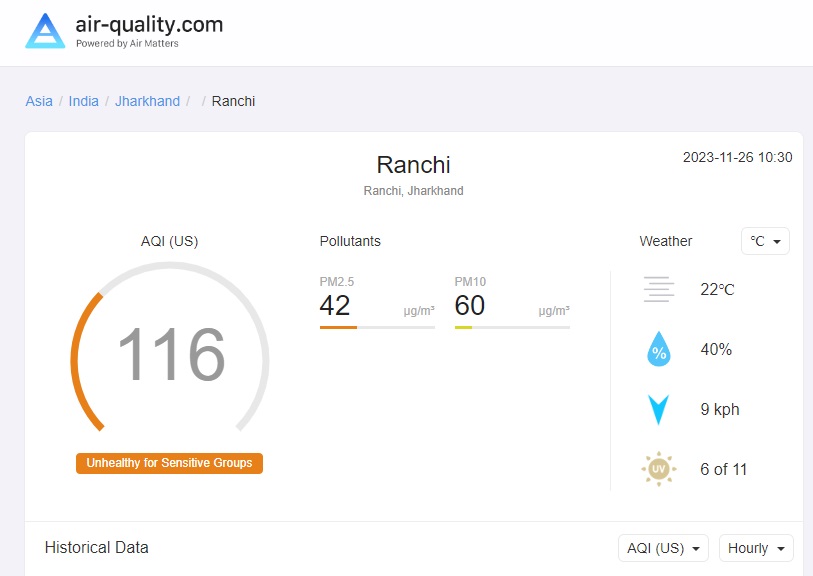The width and height of the screenshot is (813, 576).
Task: Click the wind direction arrow icon
Action: [658, 409]
